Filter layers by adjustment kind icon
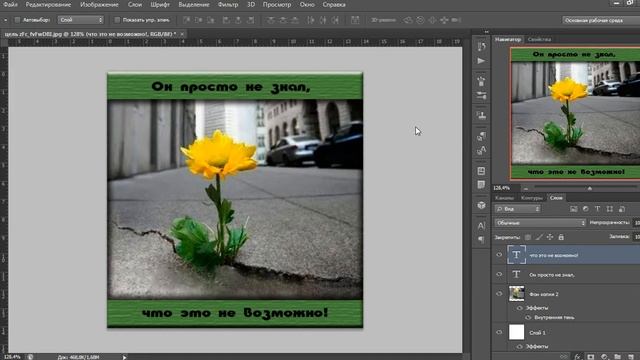This screenshot has width=640, height=360. pos(586,209)
